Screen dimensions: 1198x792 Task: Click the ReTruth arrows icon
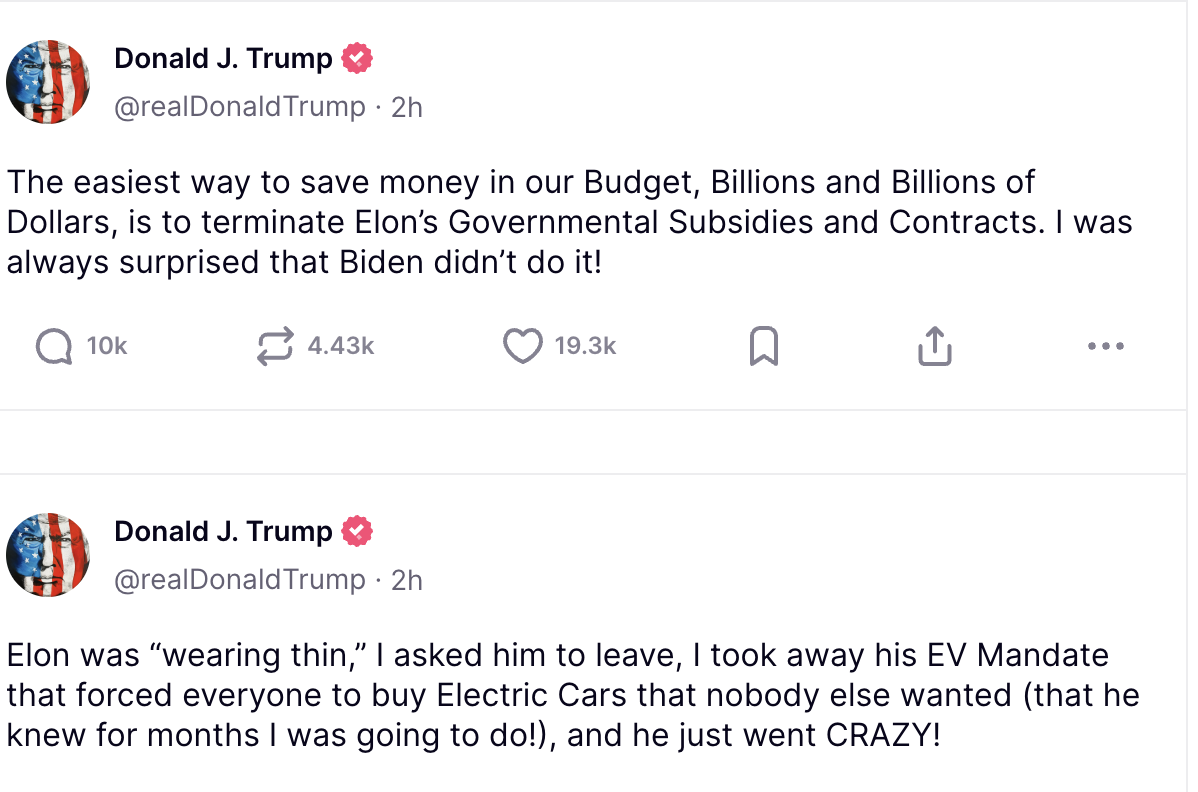point(275,347)
